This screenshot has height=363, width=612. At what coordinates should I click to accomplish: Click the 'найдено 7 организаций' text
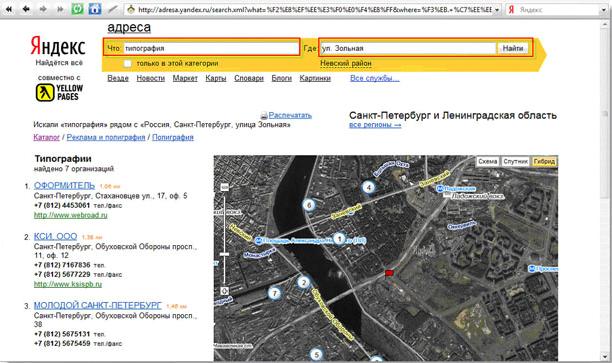pyautogui.click(x=74, y=169)
